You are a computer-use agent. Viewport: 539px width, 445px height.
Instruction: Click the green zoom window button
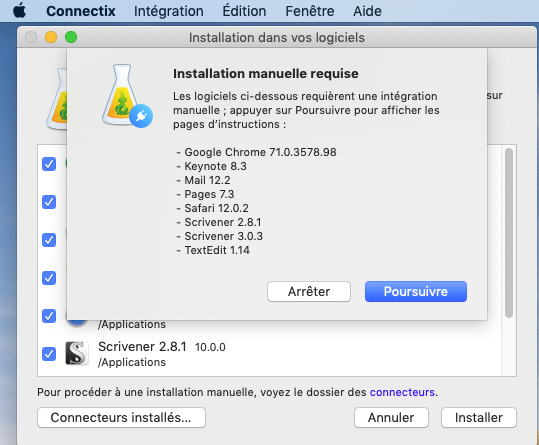[x=71, y=37]
